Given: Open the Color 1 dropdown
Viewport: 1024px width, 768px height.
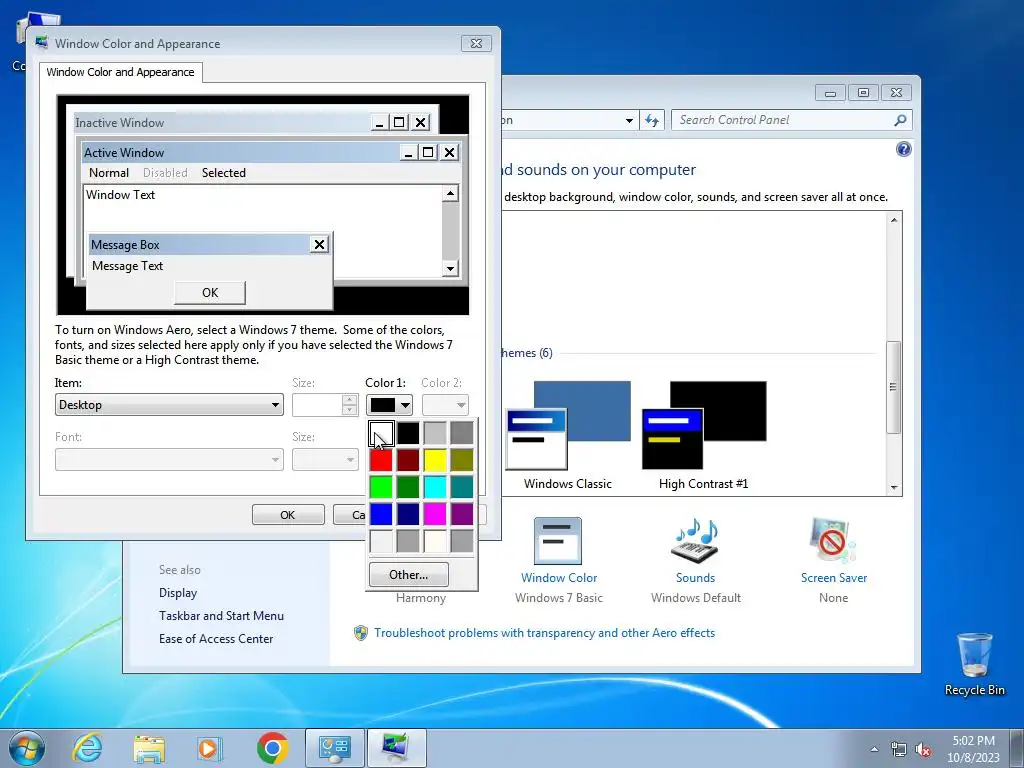Looking at the screenshot, I should pyautogui.click(x=389, y=405).
